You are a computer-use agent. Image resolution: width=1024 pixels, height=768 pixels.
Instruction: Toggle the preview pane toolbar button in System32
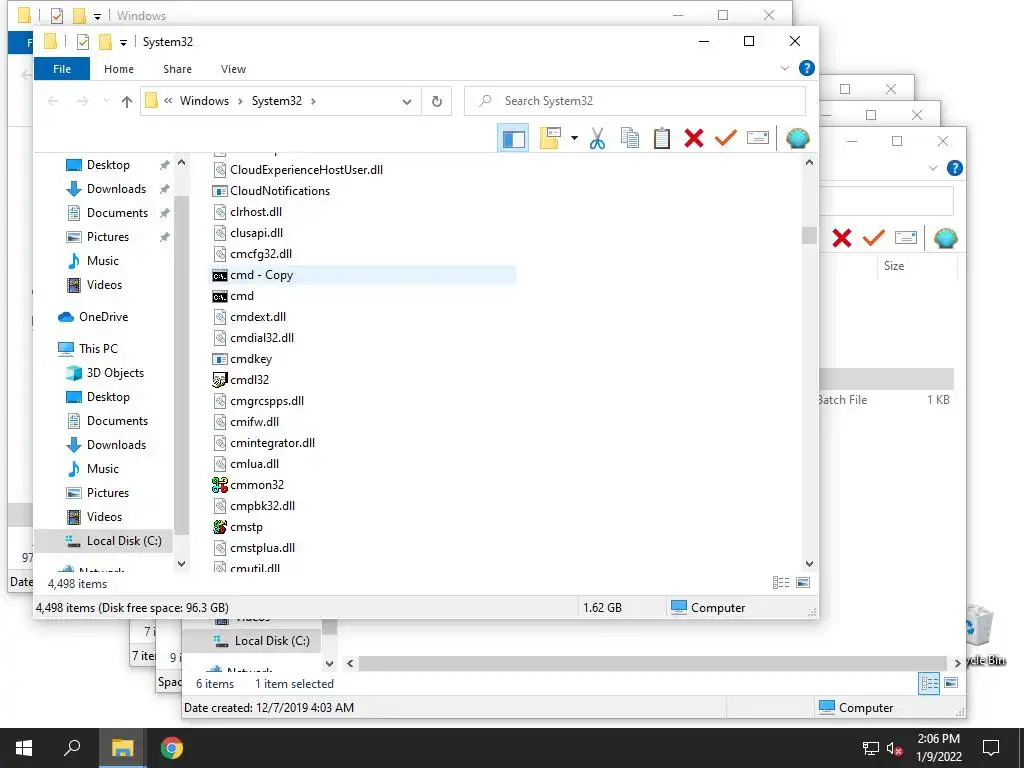[x=513, y=138]
